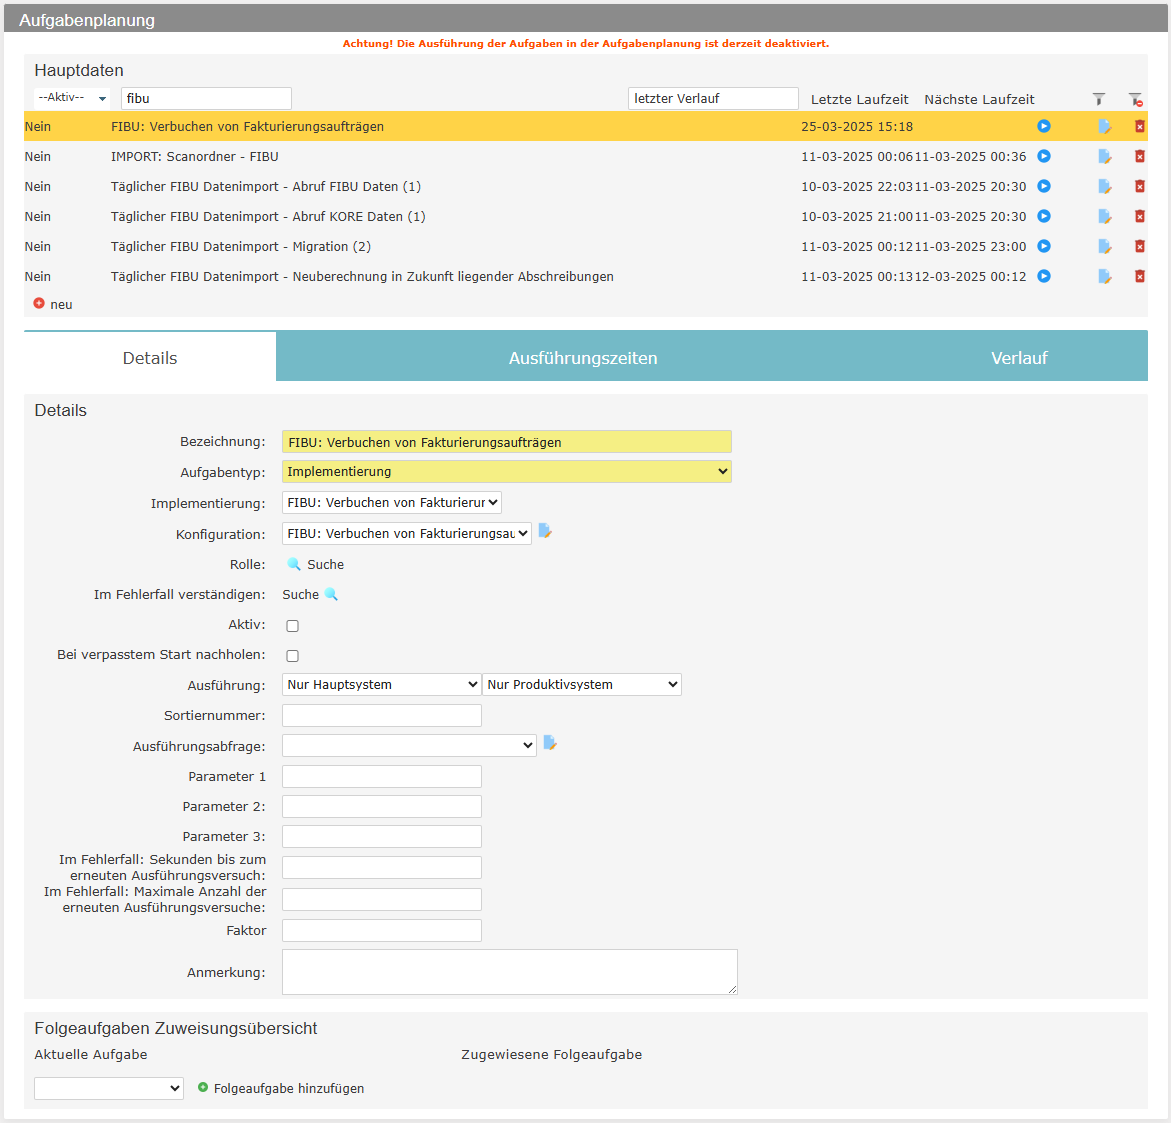The height and width of the screenshot is (1123, 1171).
Task: Open the --Aktiv-- filter dropdown
Action: click(72, 98)
